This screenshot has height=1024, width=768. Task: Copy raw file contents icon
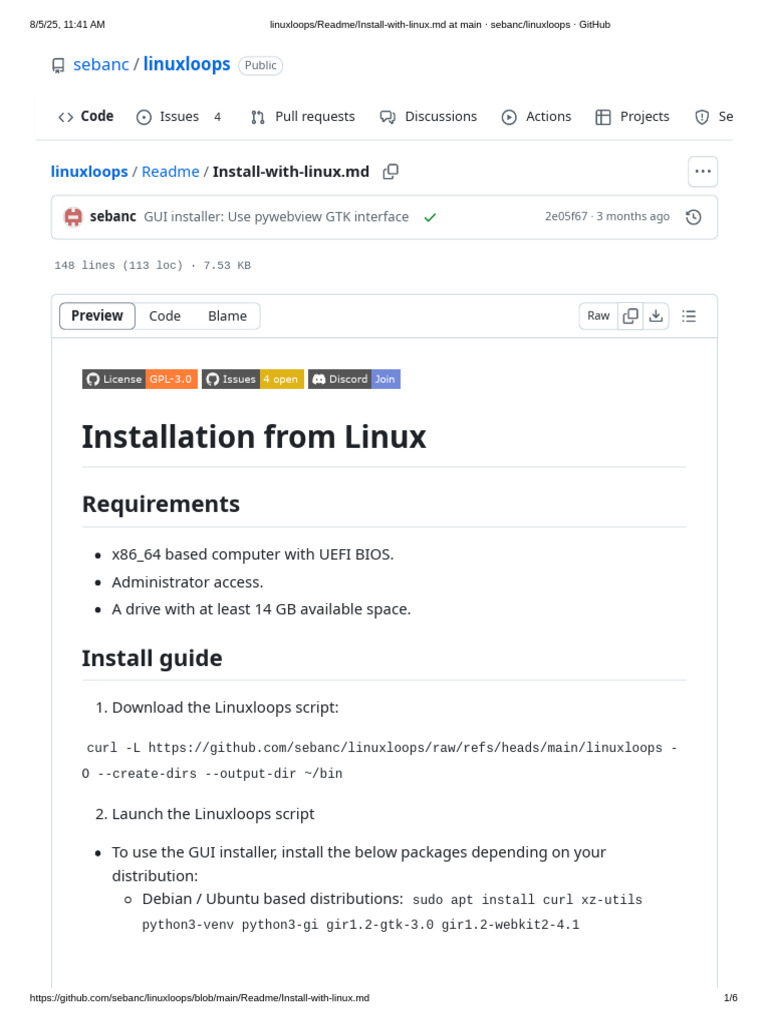click(x=630, y=316)
